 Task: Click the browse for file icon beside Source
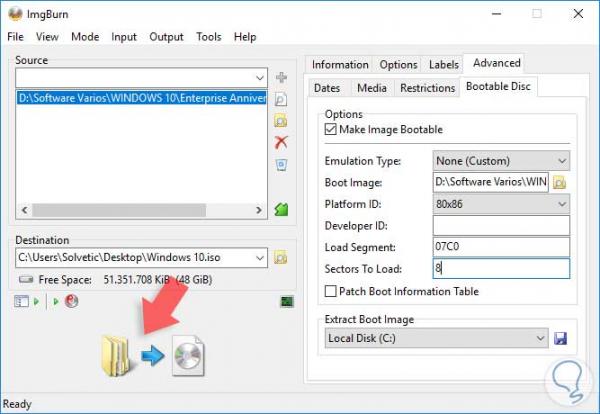point(281,99)
